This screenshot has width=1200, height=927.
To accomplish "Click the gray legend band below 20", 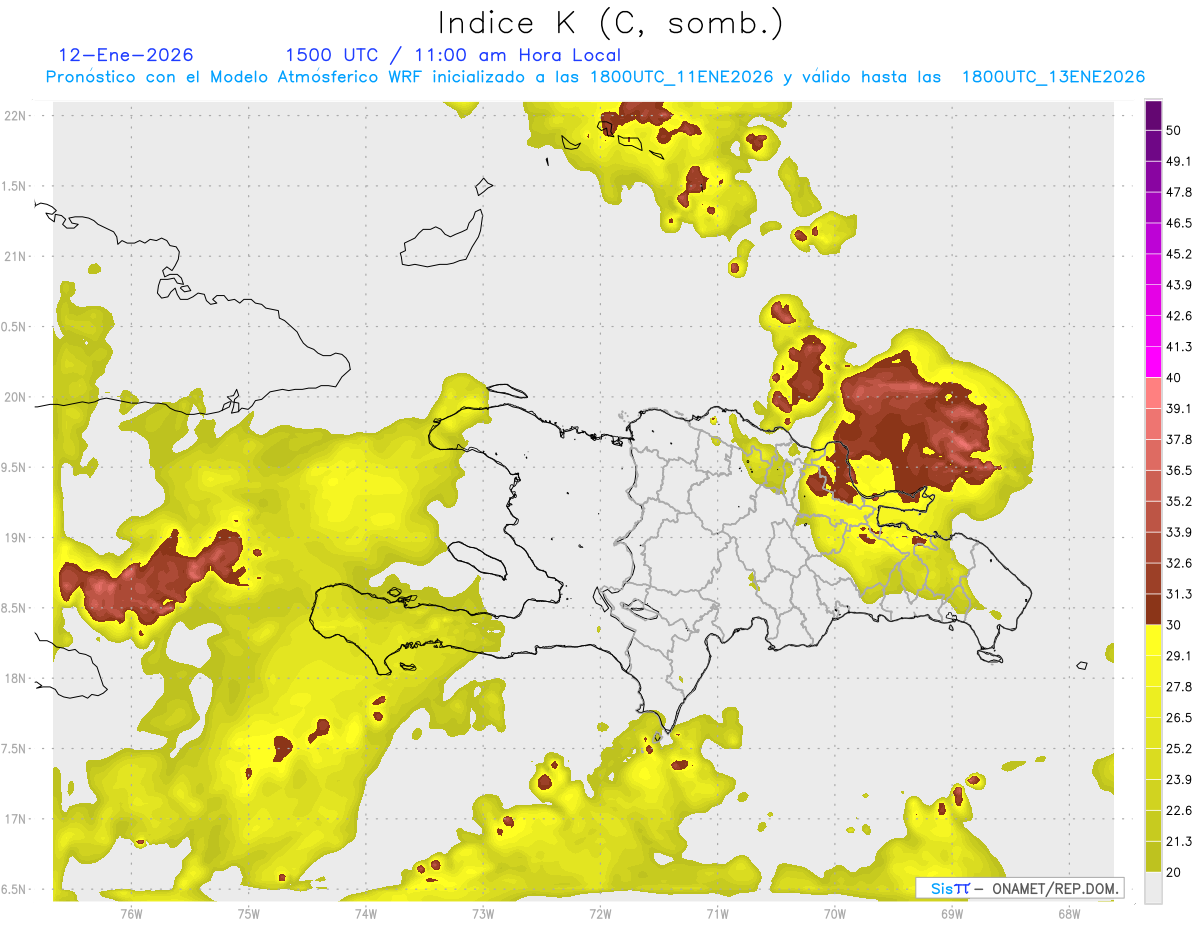I will pyautogui.click(x=1153, y=888).
